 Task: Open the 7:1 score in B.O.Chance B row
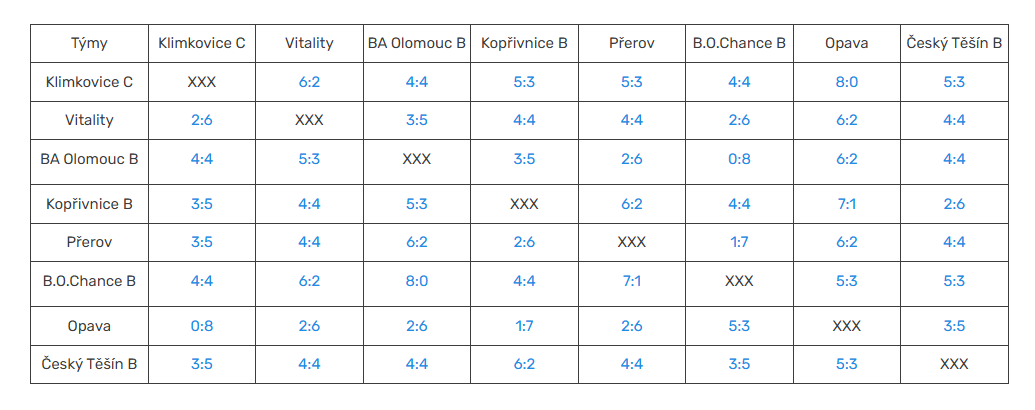[631, 281]
